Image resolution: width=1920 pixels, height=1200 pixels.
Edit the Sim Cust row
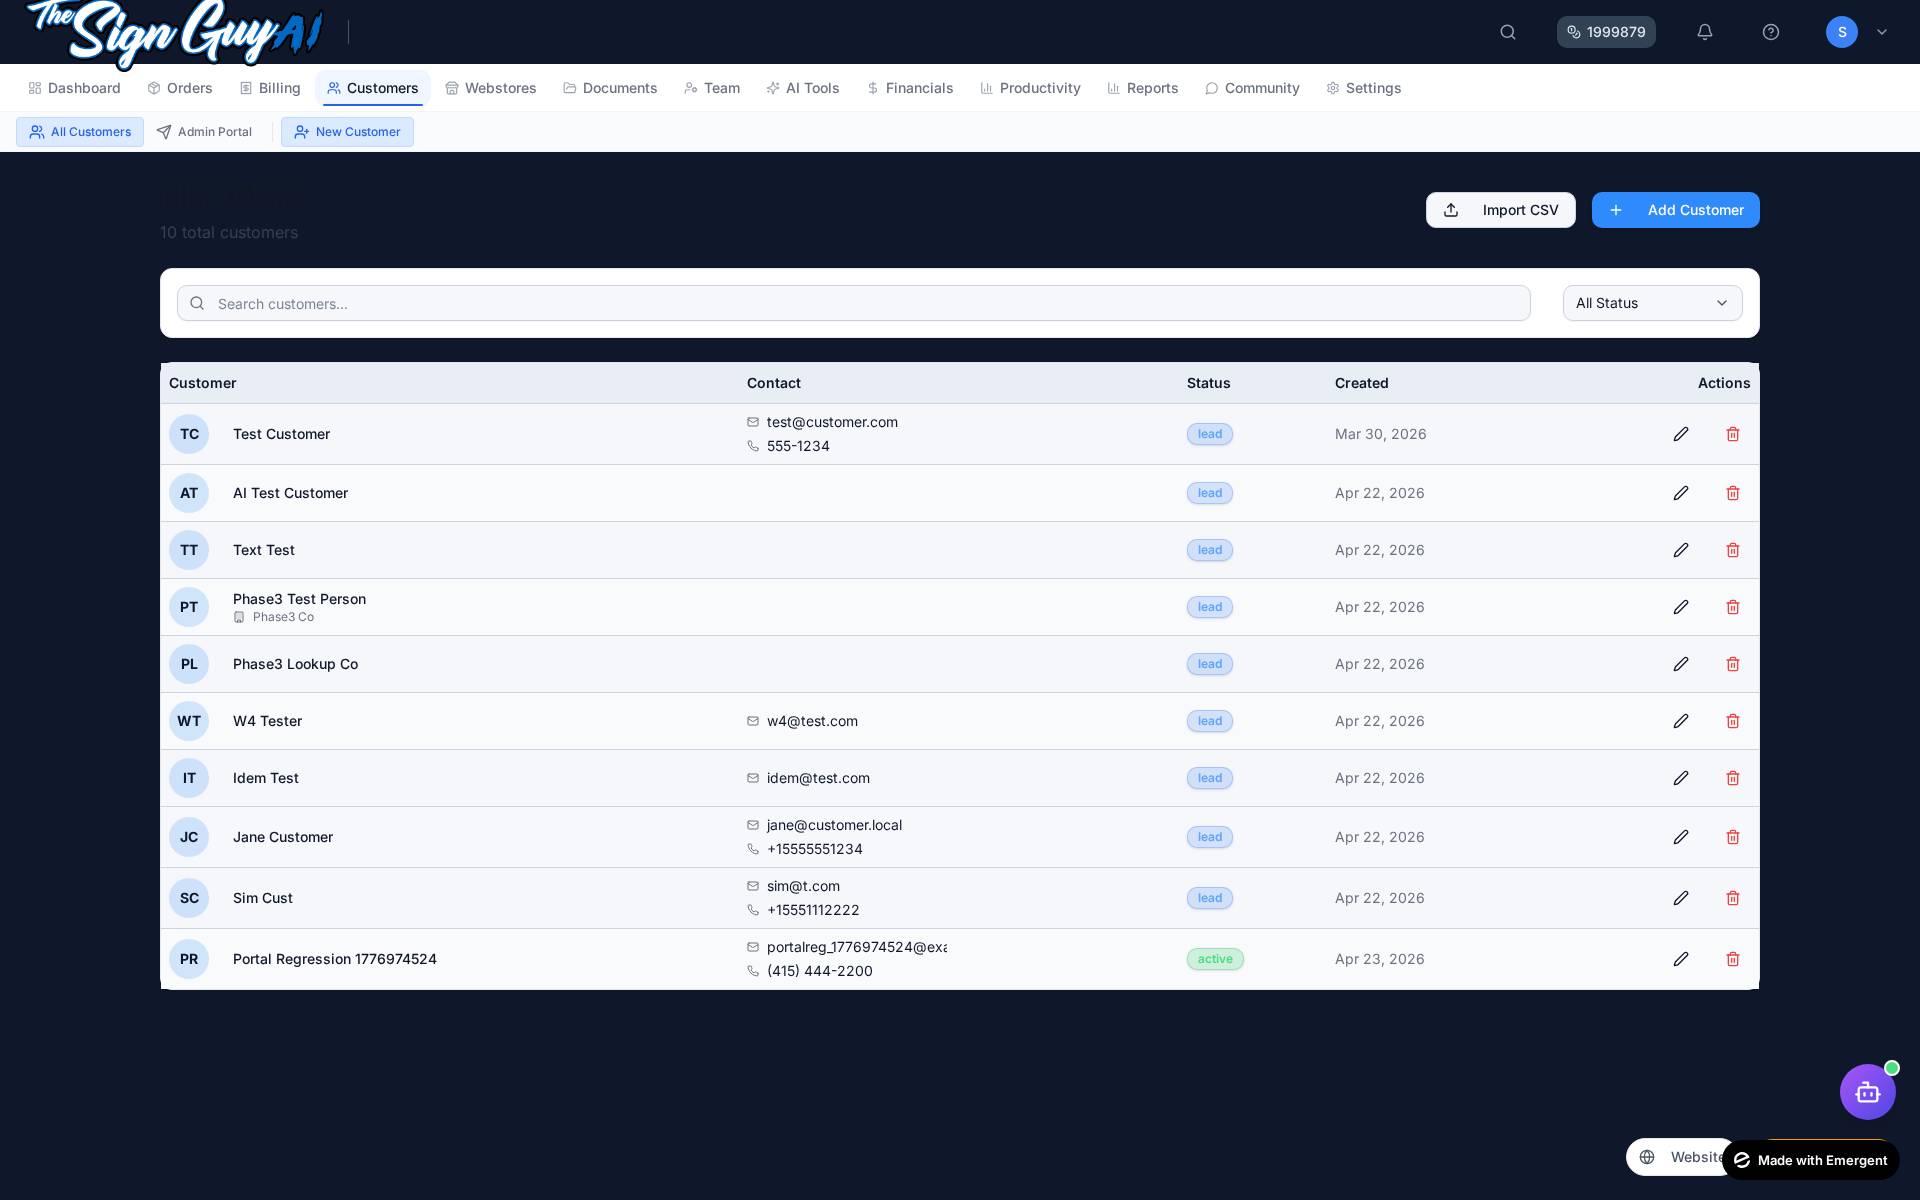point(1681,898)
